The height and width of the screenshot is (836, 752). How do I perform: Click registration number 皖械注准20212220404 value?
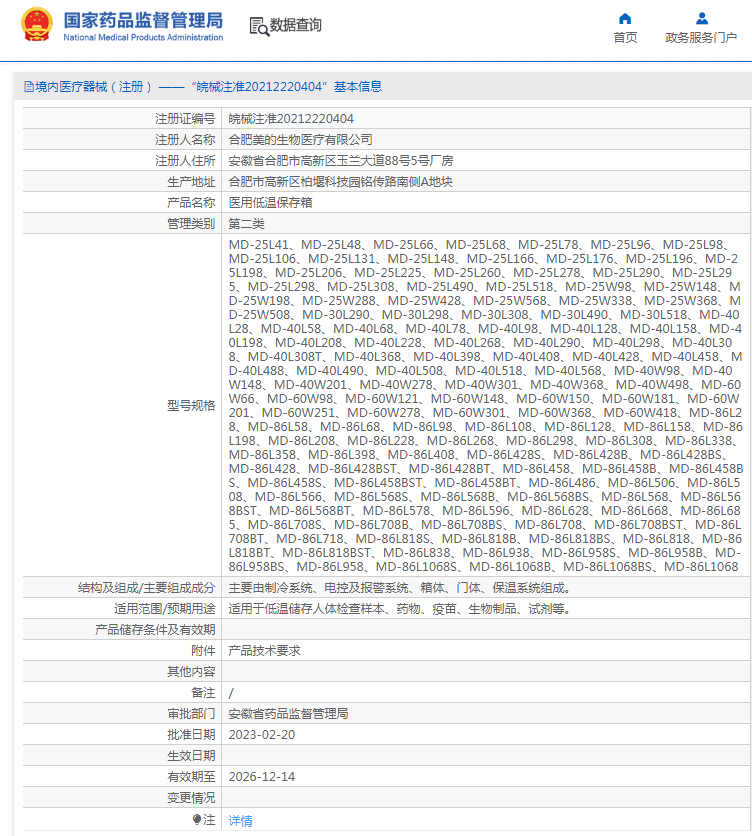coord(291,118)
